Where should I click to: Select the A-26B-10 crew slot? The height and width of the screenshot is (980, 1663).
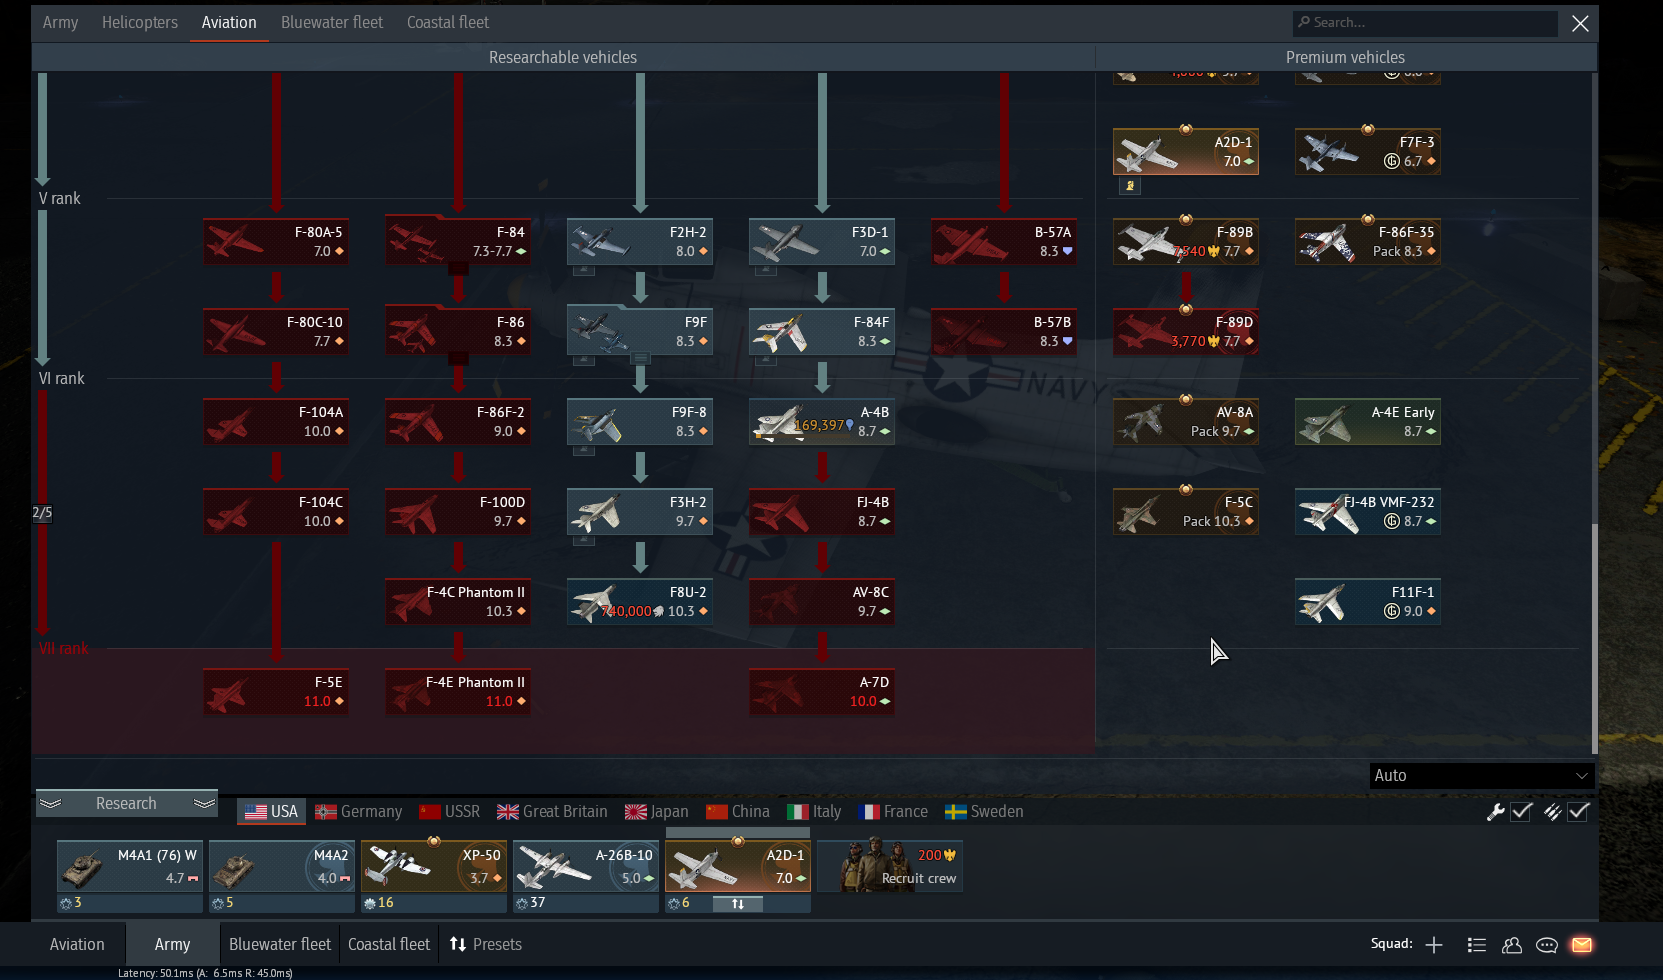(586, 866)
